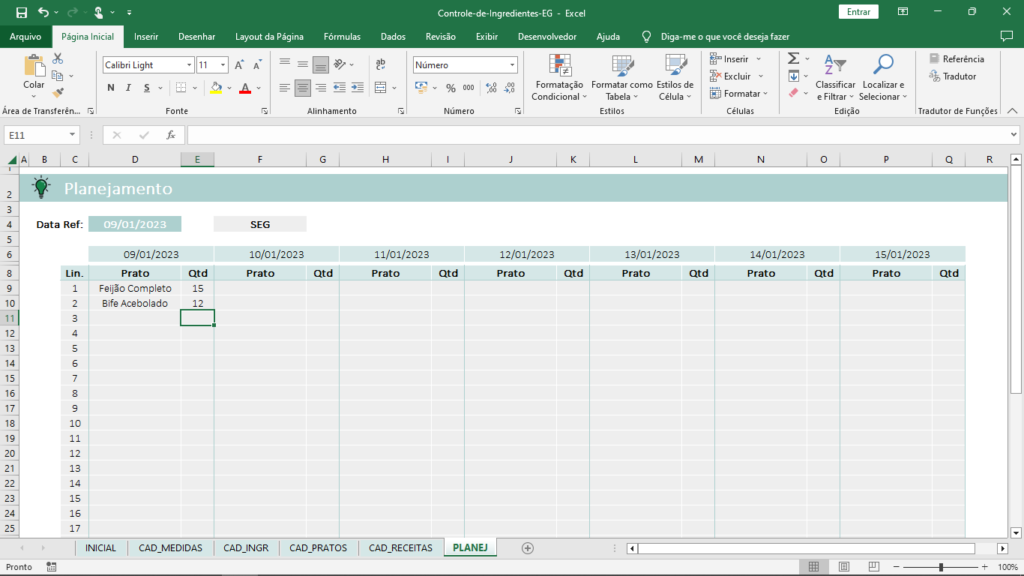Screen dimensions: 1024x576
Task: Click cell with Feijão Completo
Action: (135, 288)
